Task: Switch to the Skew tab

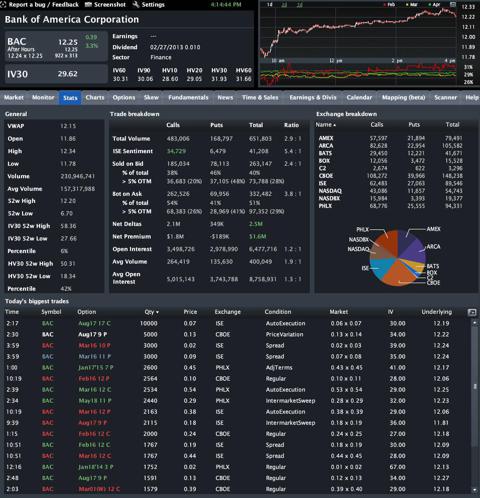Action: 151,98
